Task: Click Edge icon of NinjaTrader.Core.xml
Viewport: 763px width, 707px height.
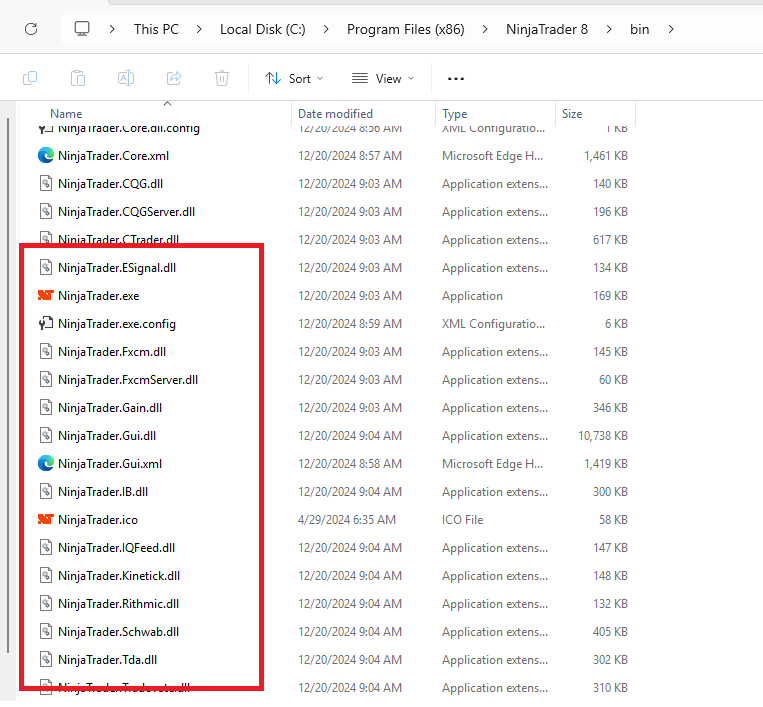Action: click(46, 155)
